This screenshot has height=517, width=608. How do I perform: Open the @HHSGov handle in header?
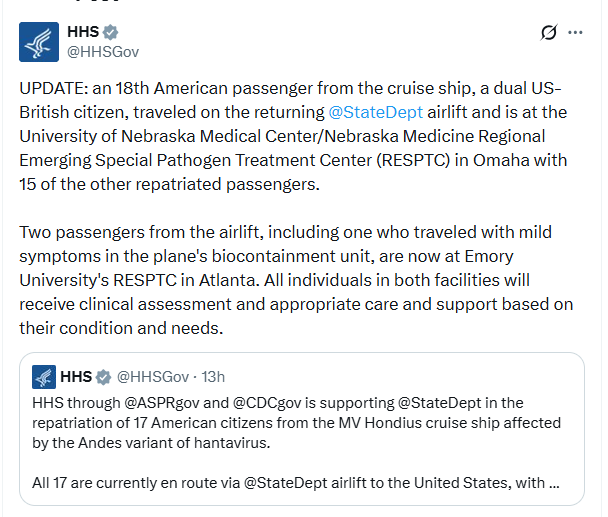(x=103, y=52)
